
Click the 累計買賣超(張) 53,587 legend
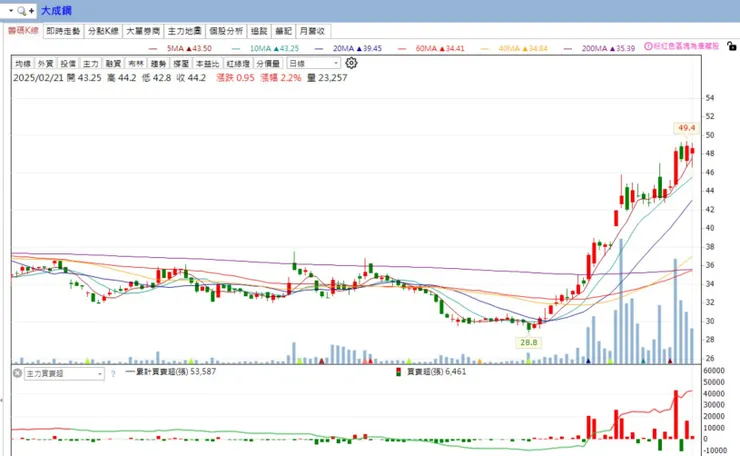click(170, 372)
